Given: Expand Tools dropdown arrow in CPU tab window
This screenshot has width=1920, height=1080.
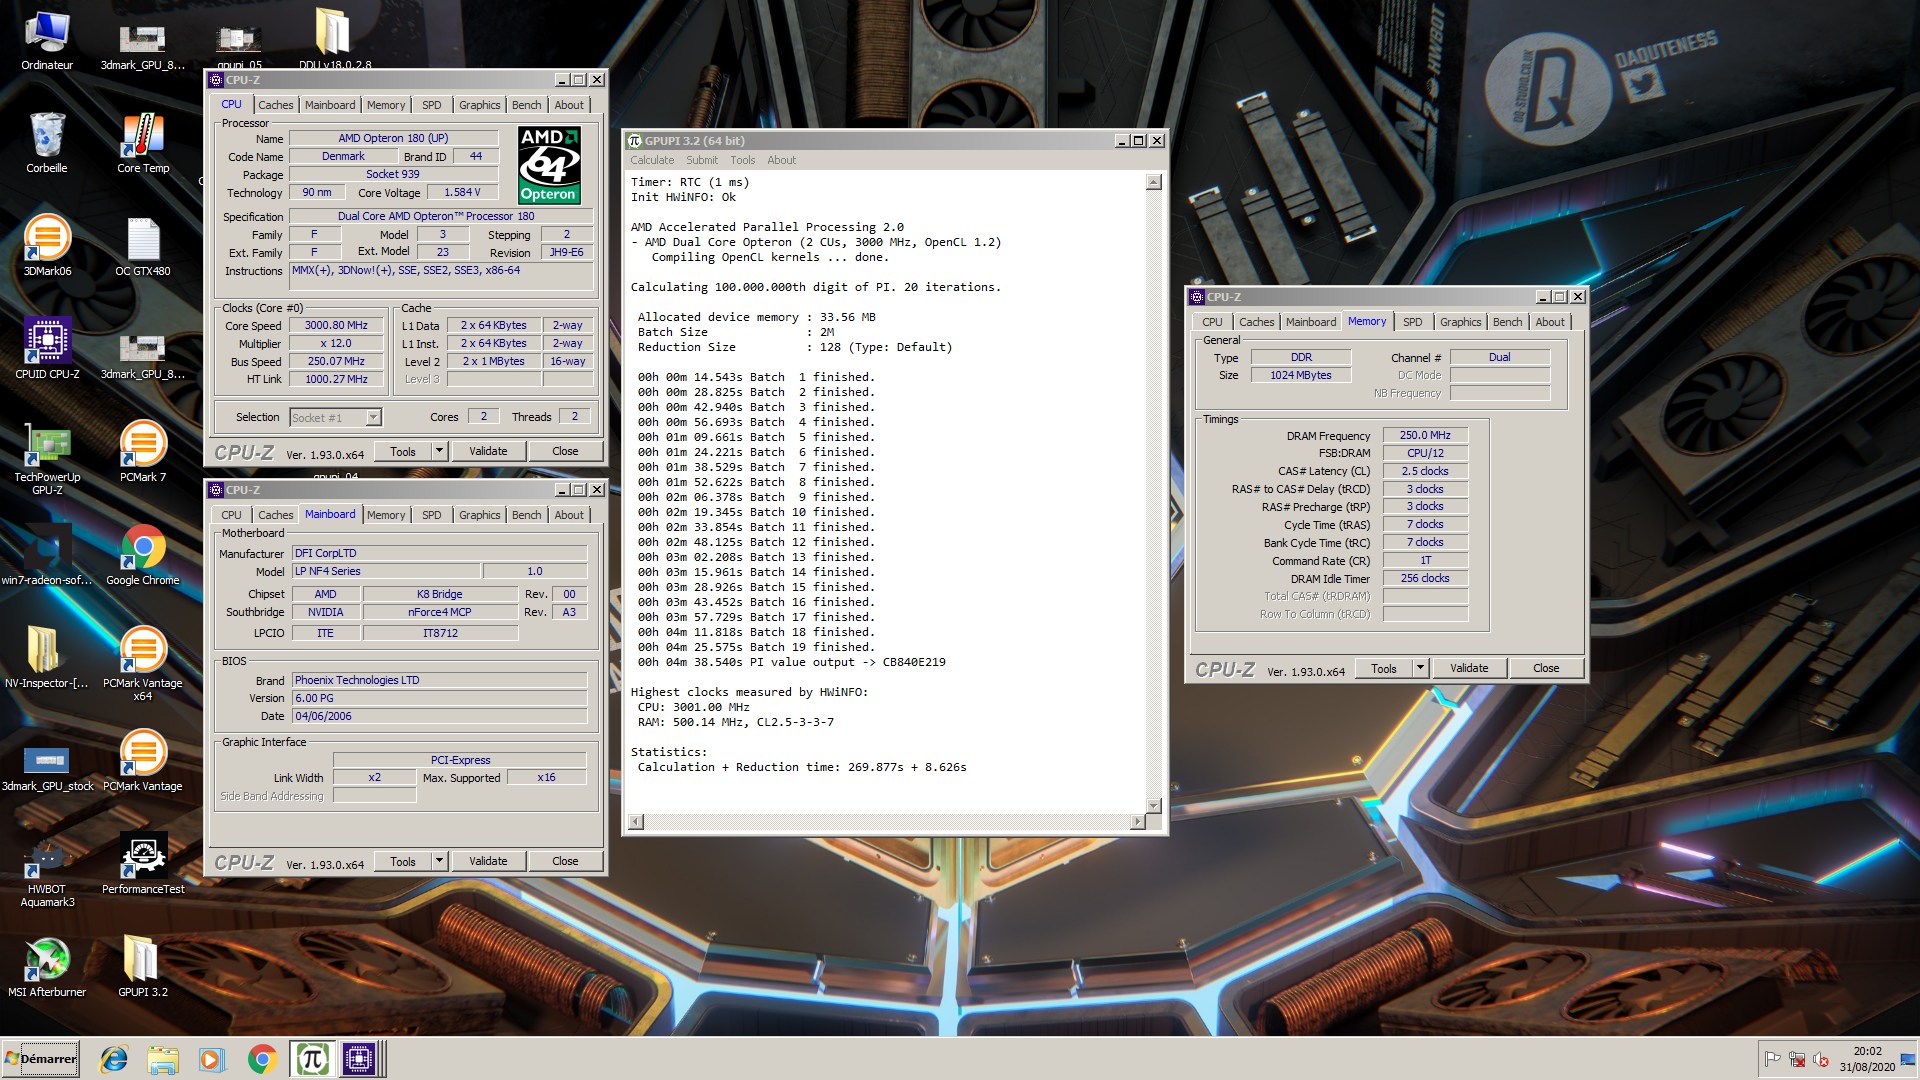Looking at the screenshot, I should click(438, 451).
